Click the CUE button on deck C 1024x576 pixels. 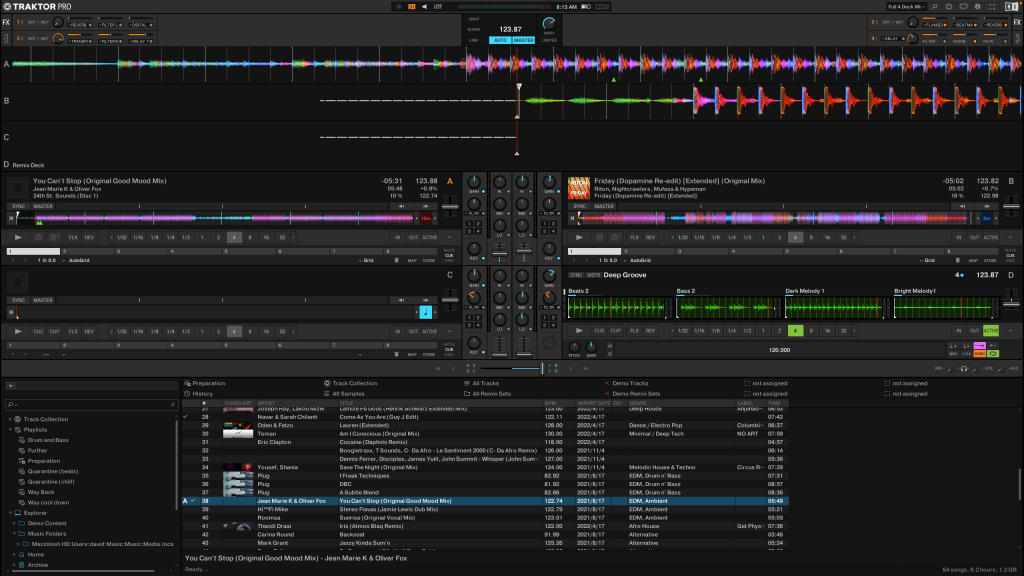pos(39,332)
